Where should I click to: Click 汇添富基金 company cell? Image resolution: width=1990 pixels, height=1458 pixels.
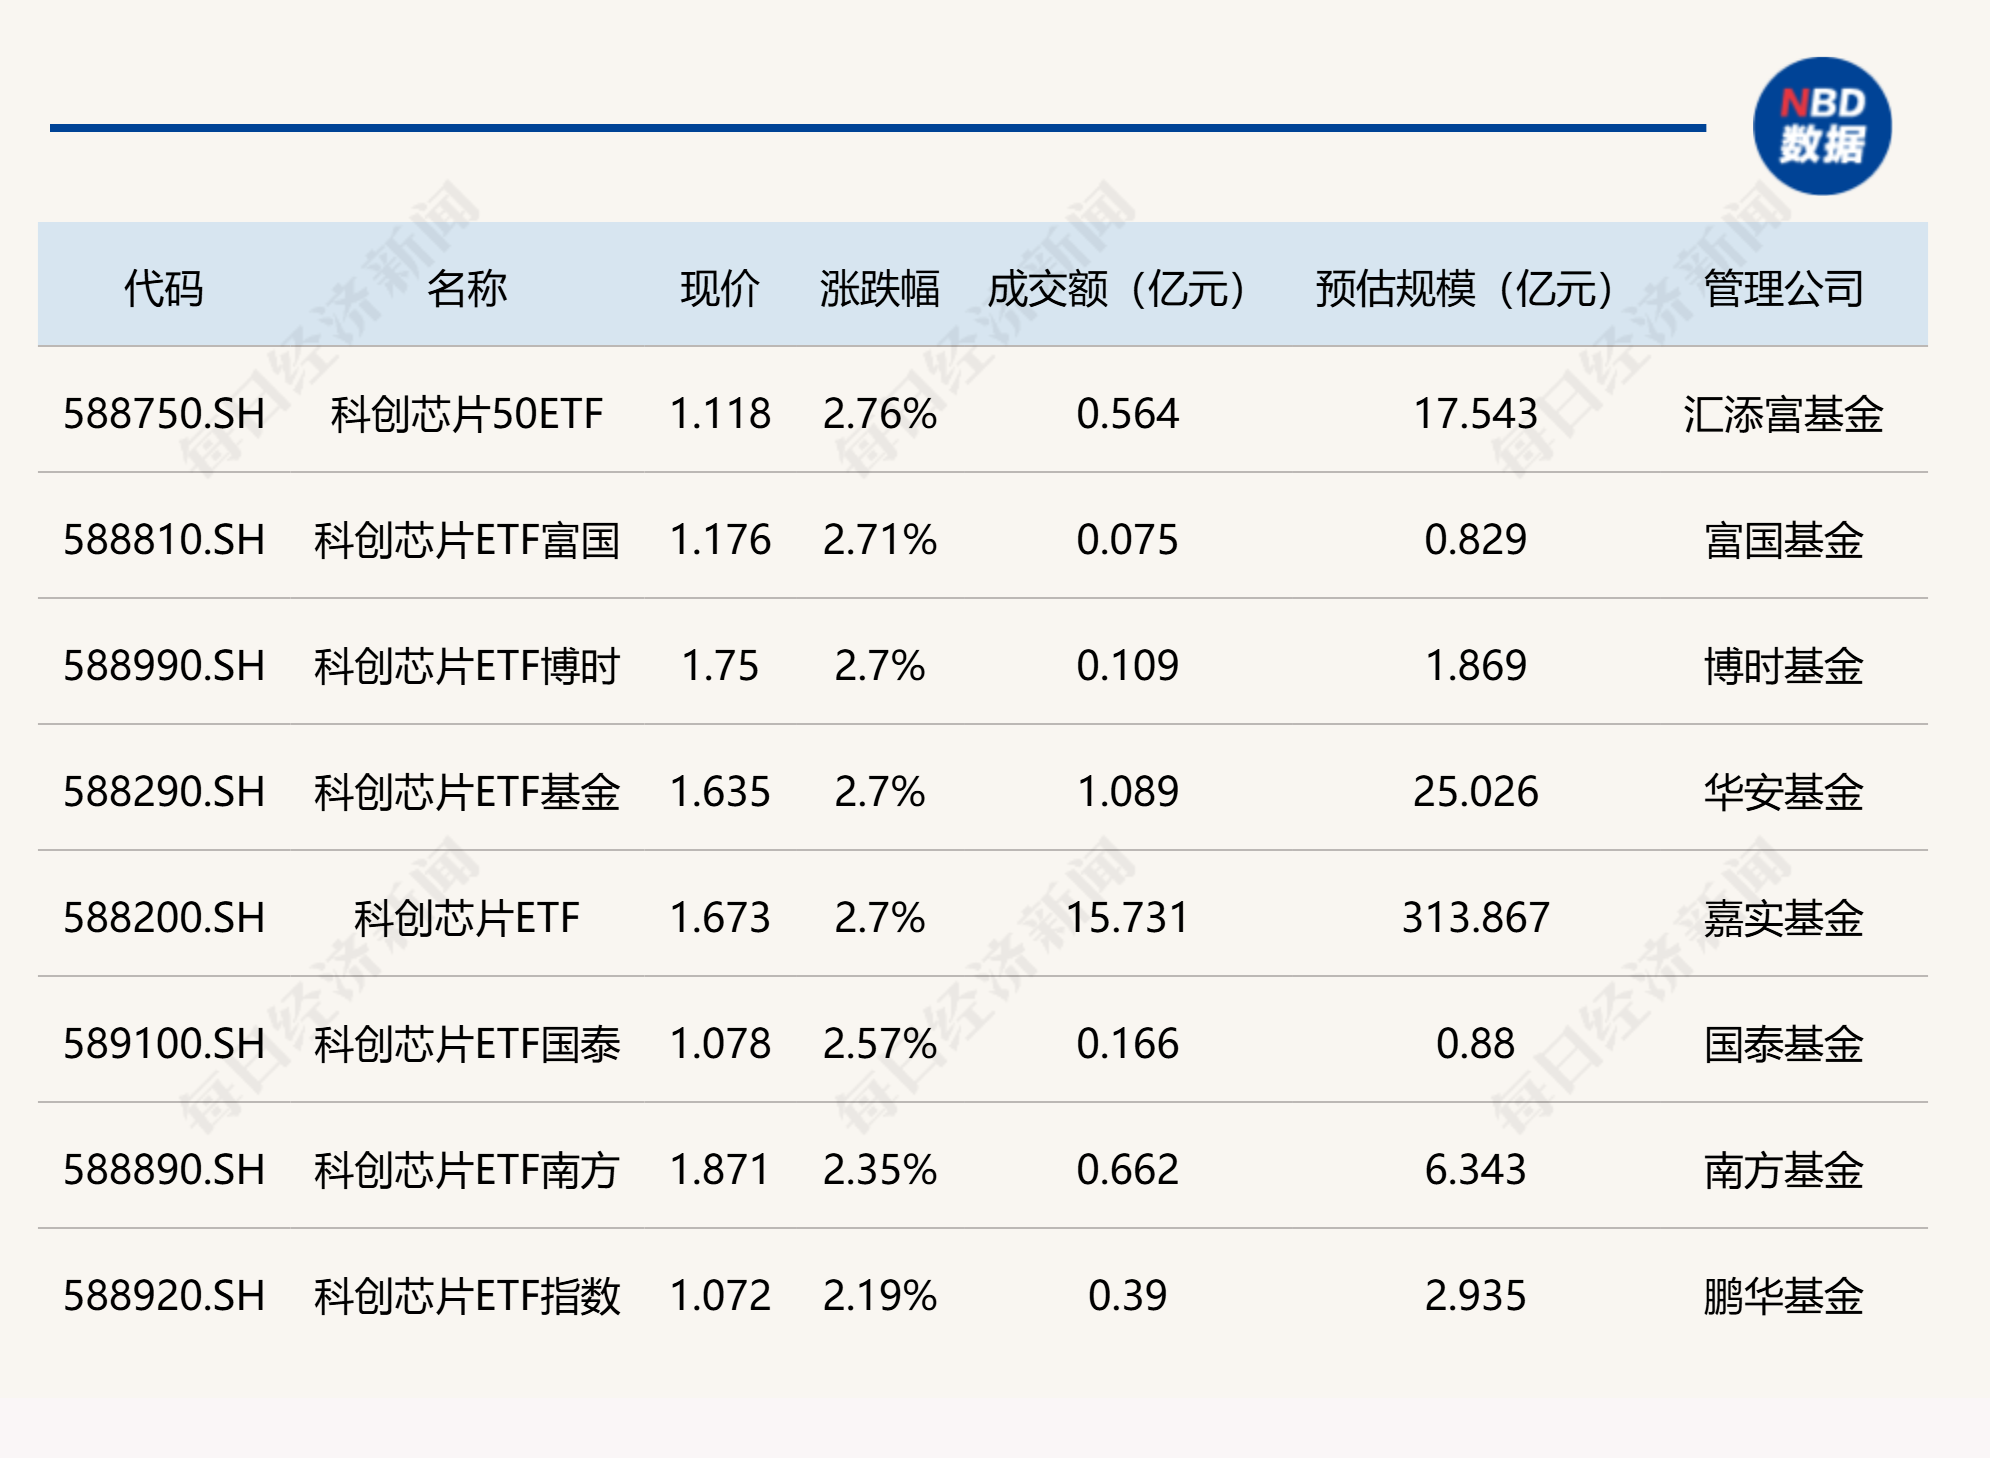(1784, 414)
